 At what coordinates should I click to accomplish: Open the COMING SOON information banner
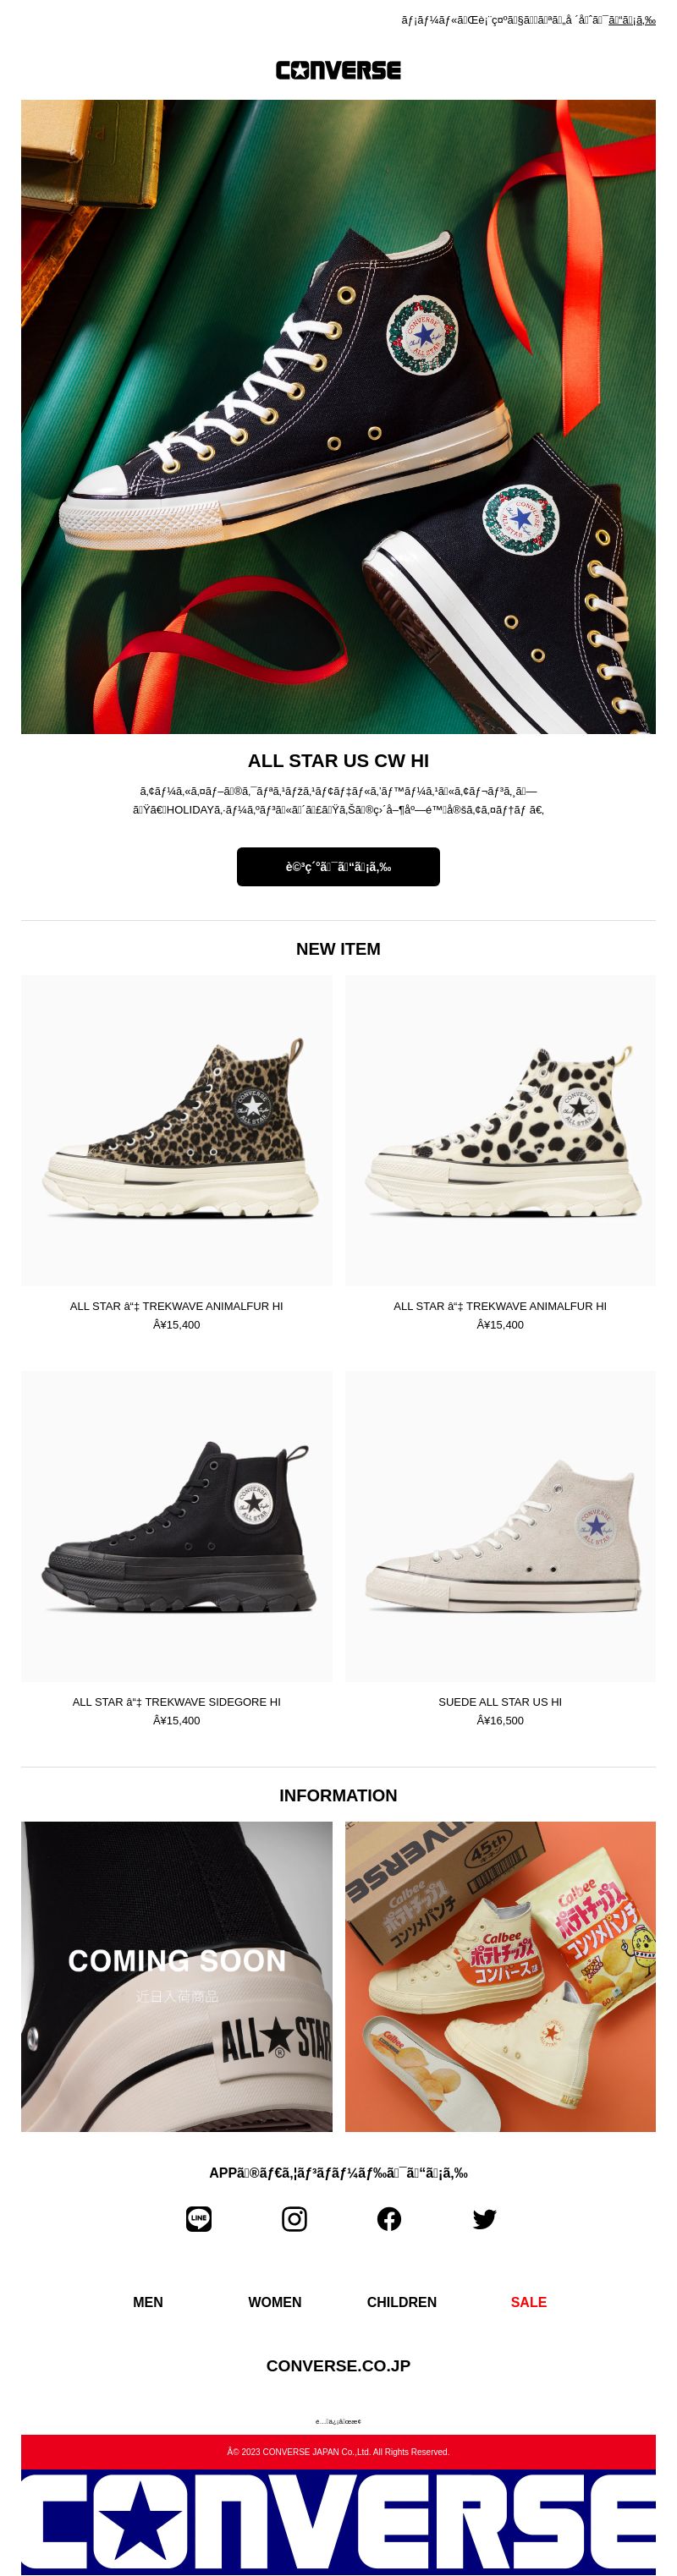177,1976
